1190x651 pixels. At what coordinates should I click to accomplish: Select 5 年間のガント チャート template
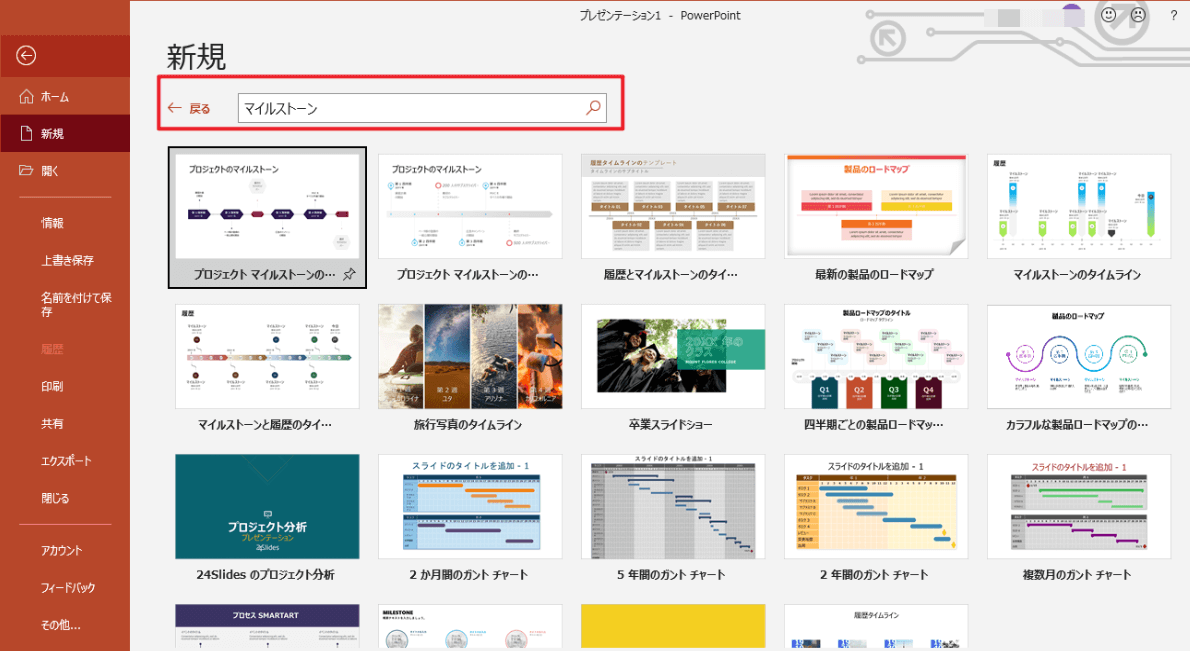point(673,507)
